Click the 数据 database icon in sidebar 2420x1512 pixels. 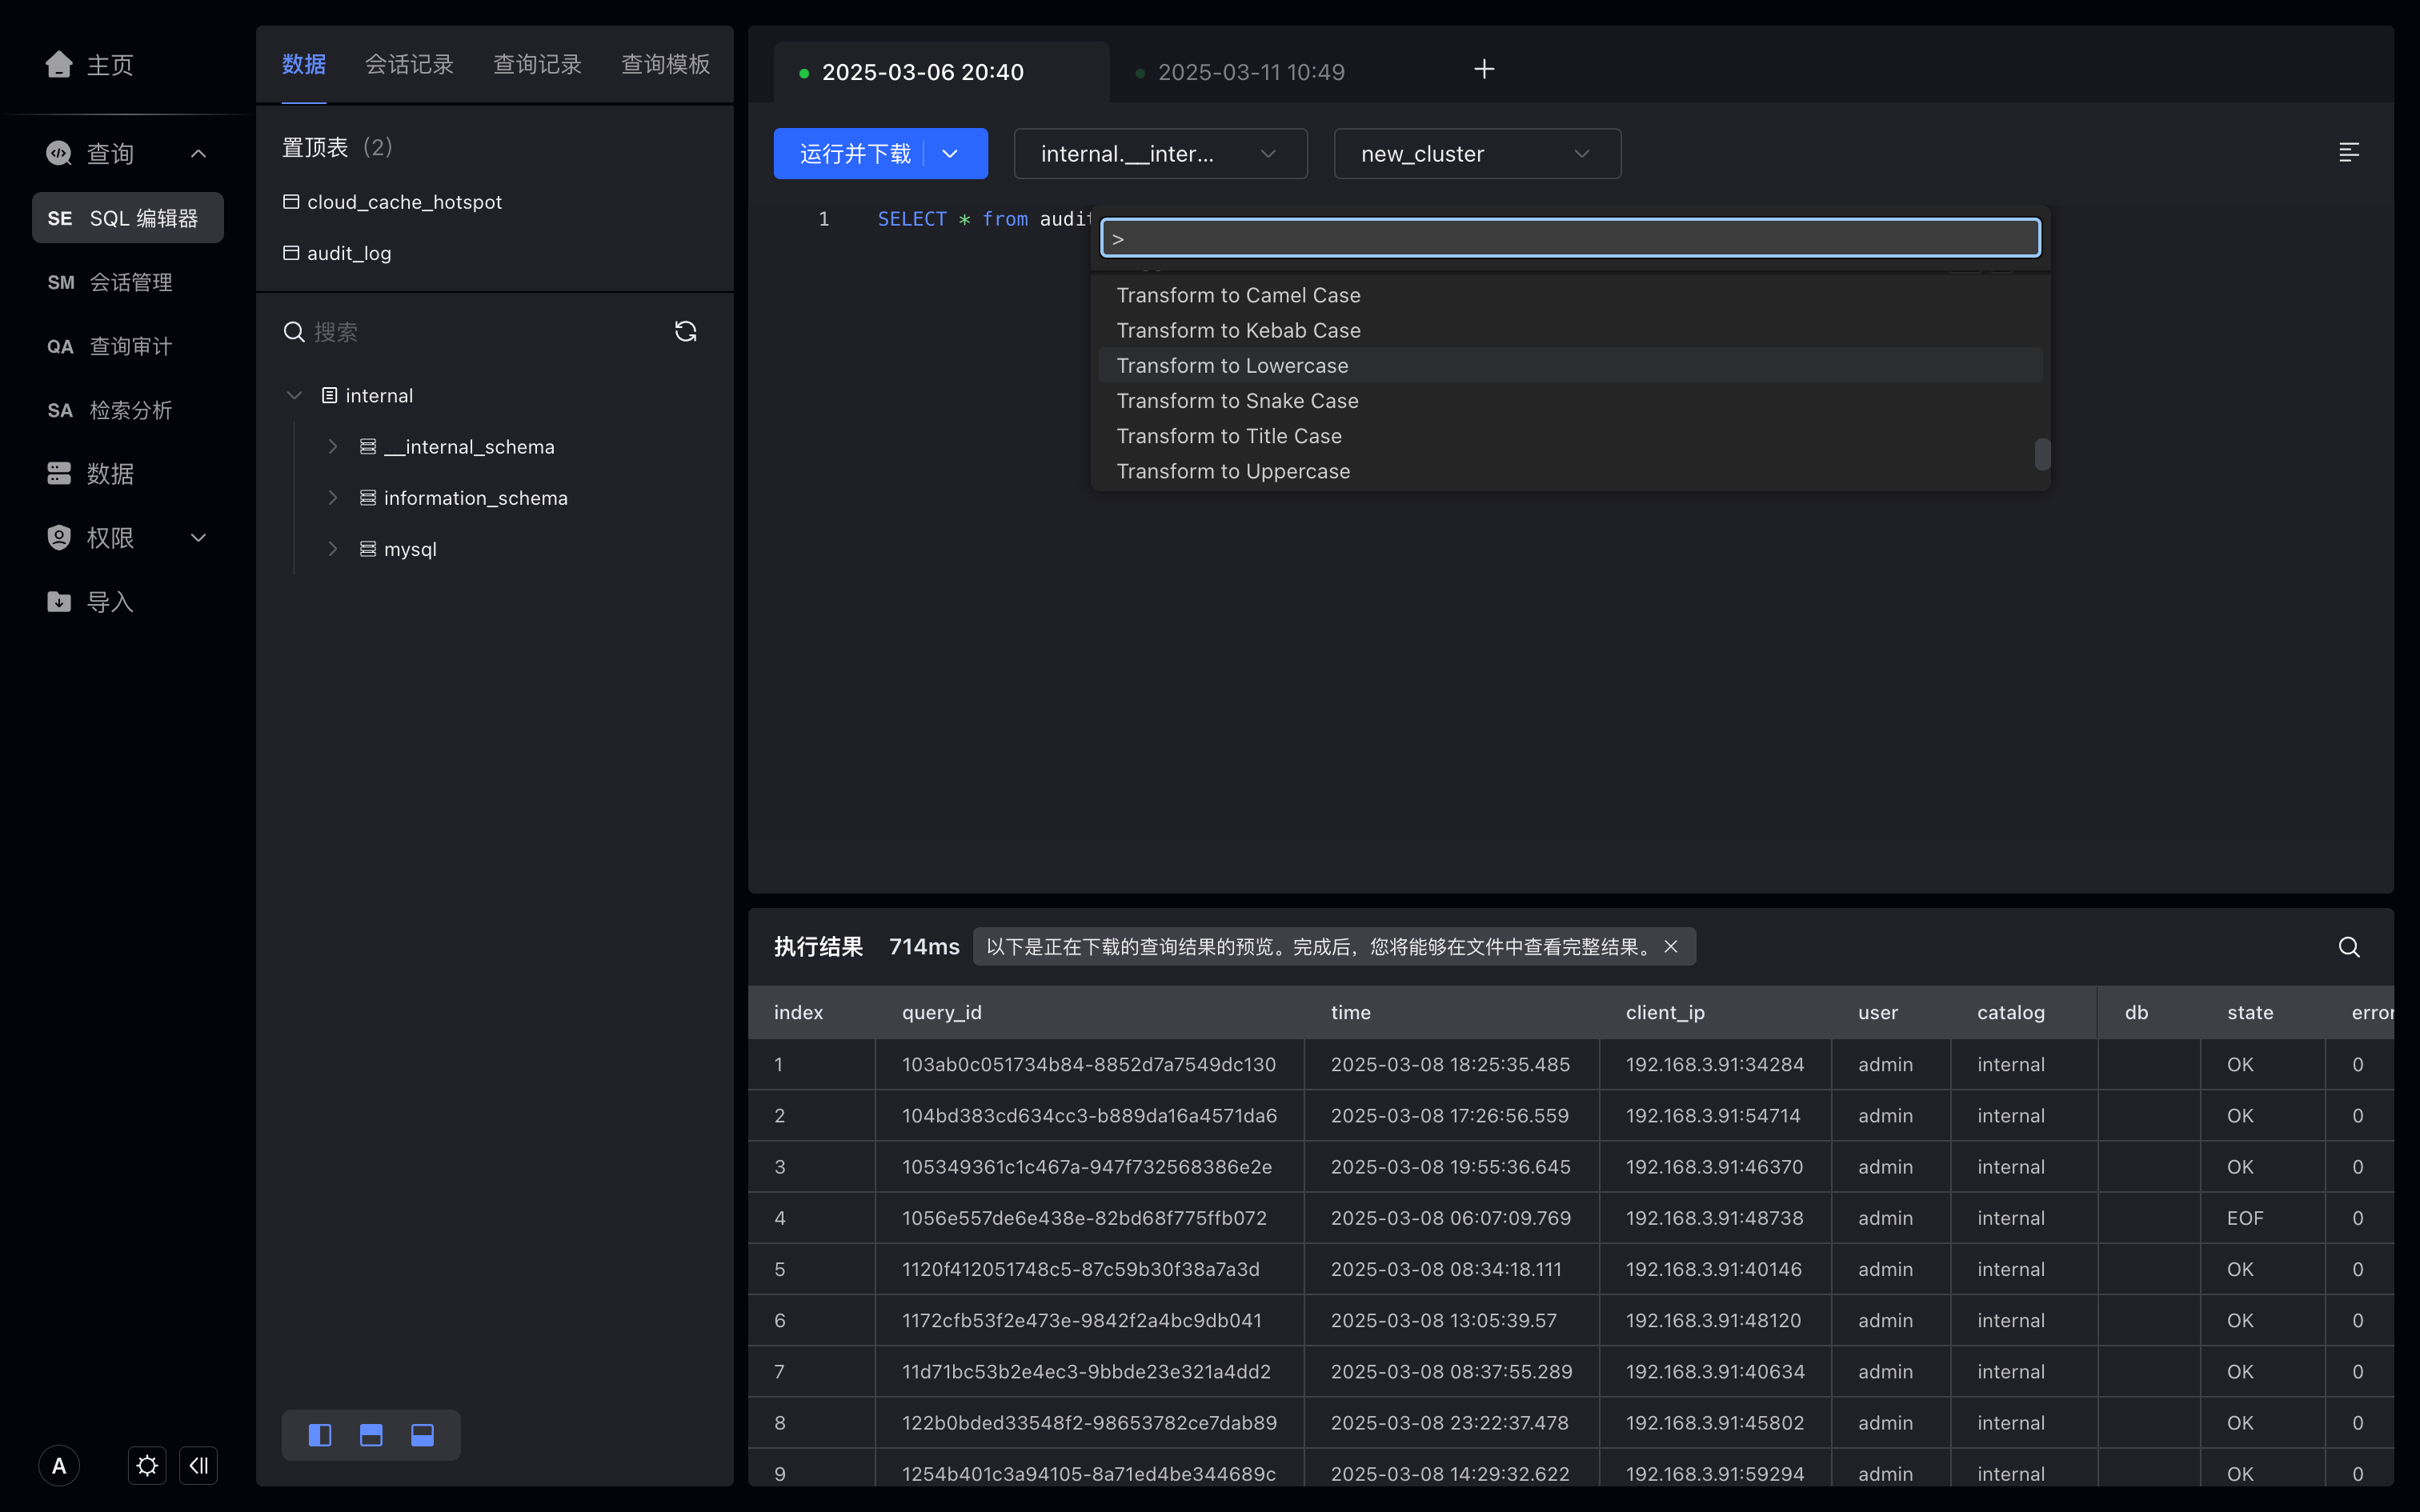pyautogui.click(x=59, y=474)
